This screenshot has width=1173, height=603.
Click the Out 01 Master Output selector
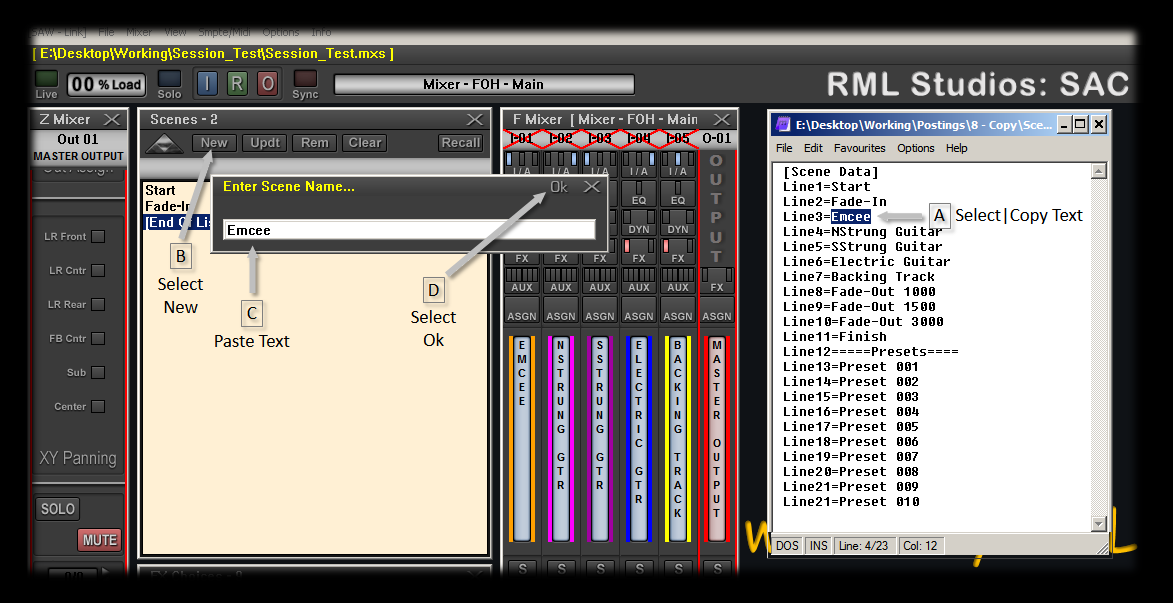pos(78,147)
